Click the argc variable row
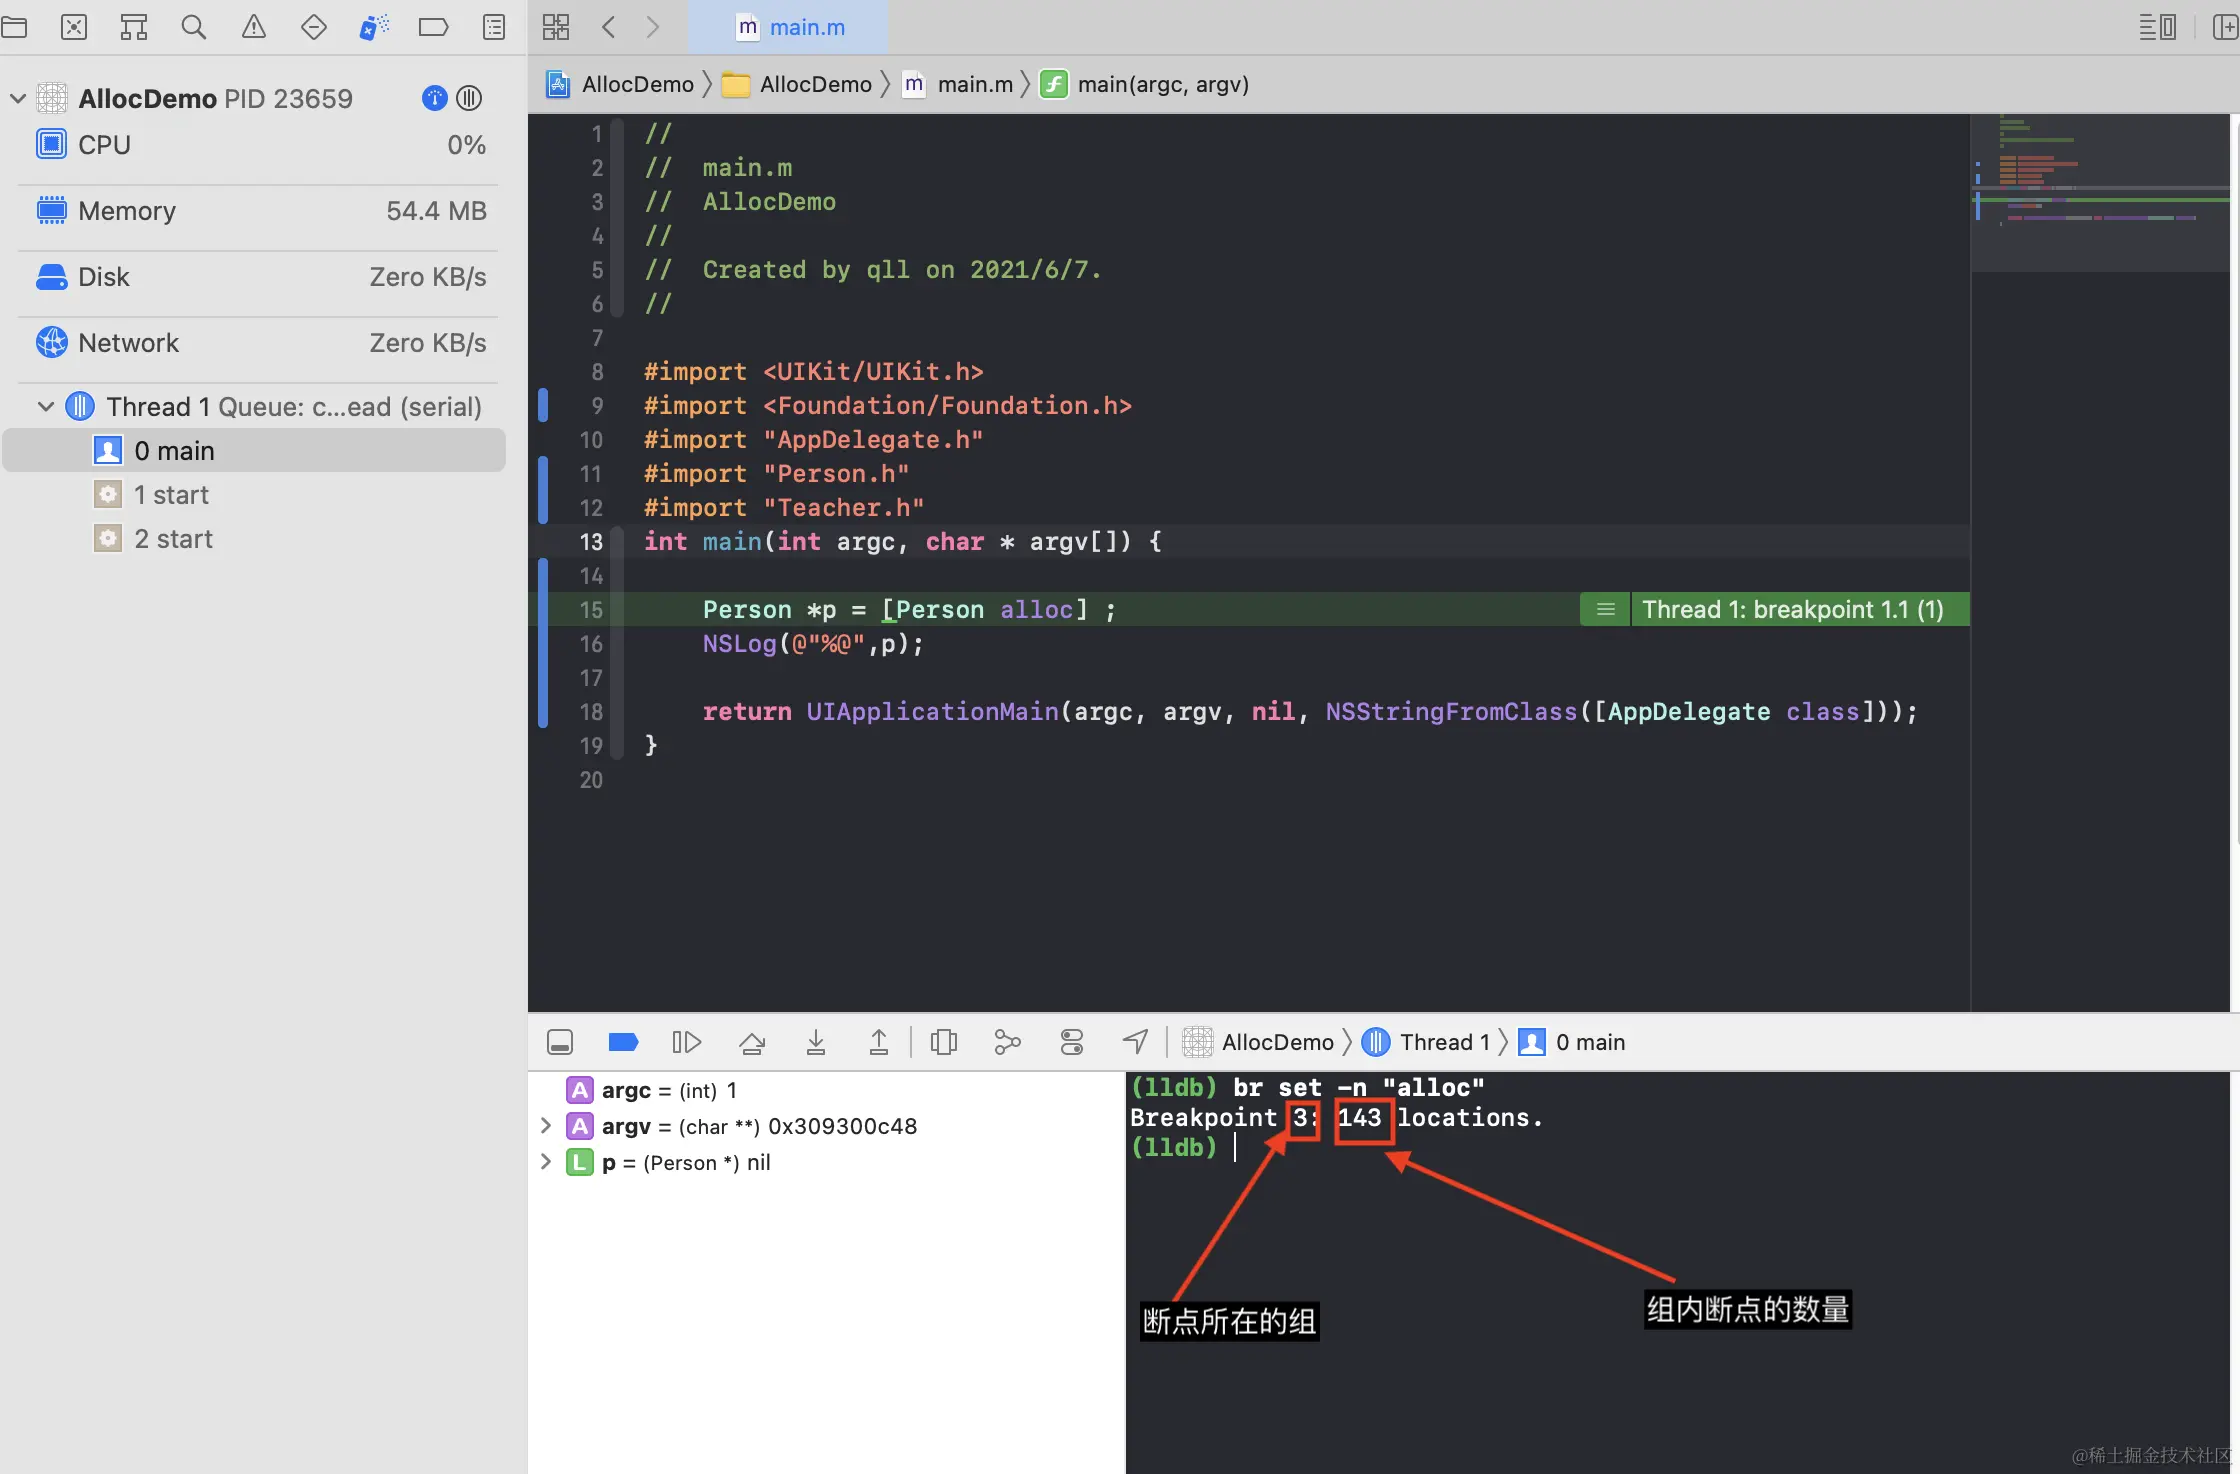The height and width of the screenshot is (1474, 2240). 826,1090
